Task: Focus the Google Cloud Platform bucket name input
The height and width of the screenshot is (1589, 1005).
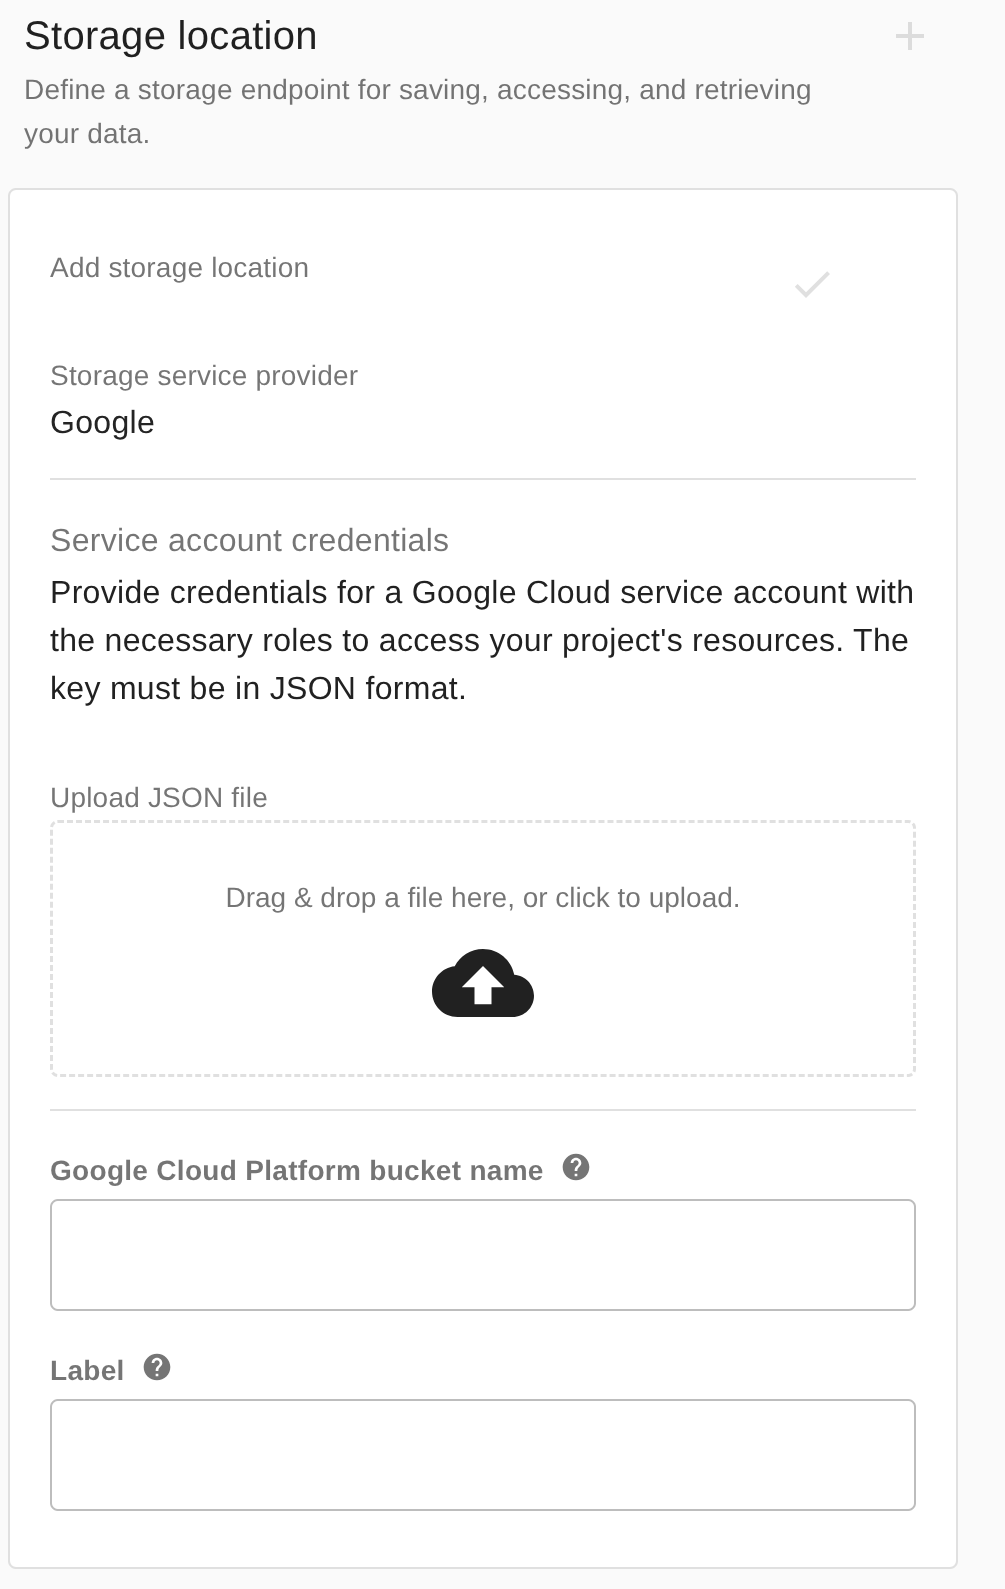Action: coord(483,1255)
